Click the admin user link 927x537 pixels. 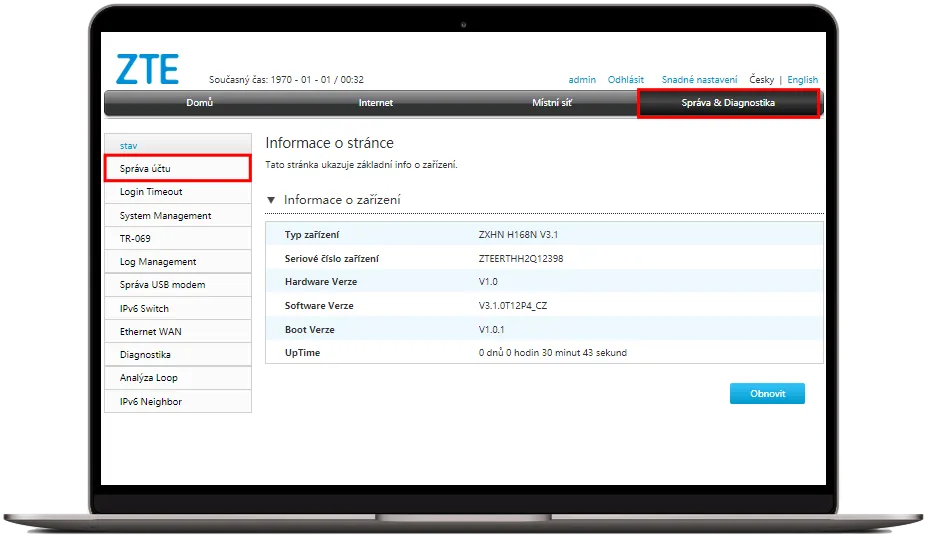point(582,80)
